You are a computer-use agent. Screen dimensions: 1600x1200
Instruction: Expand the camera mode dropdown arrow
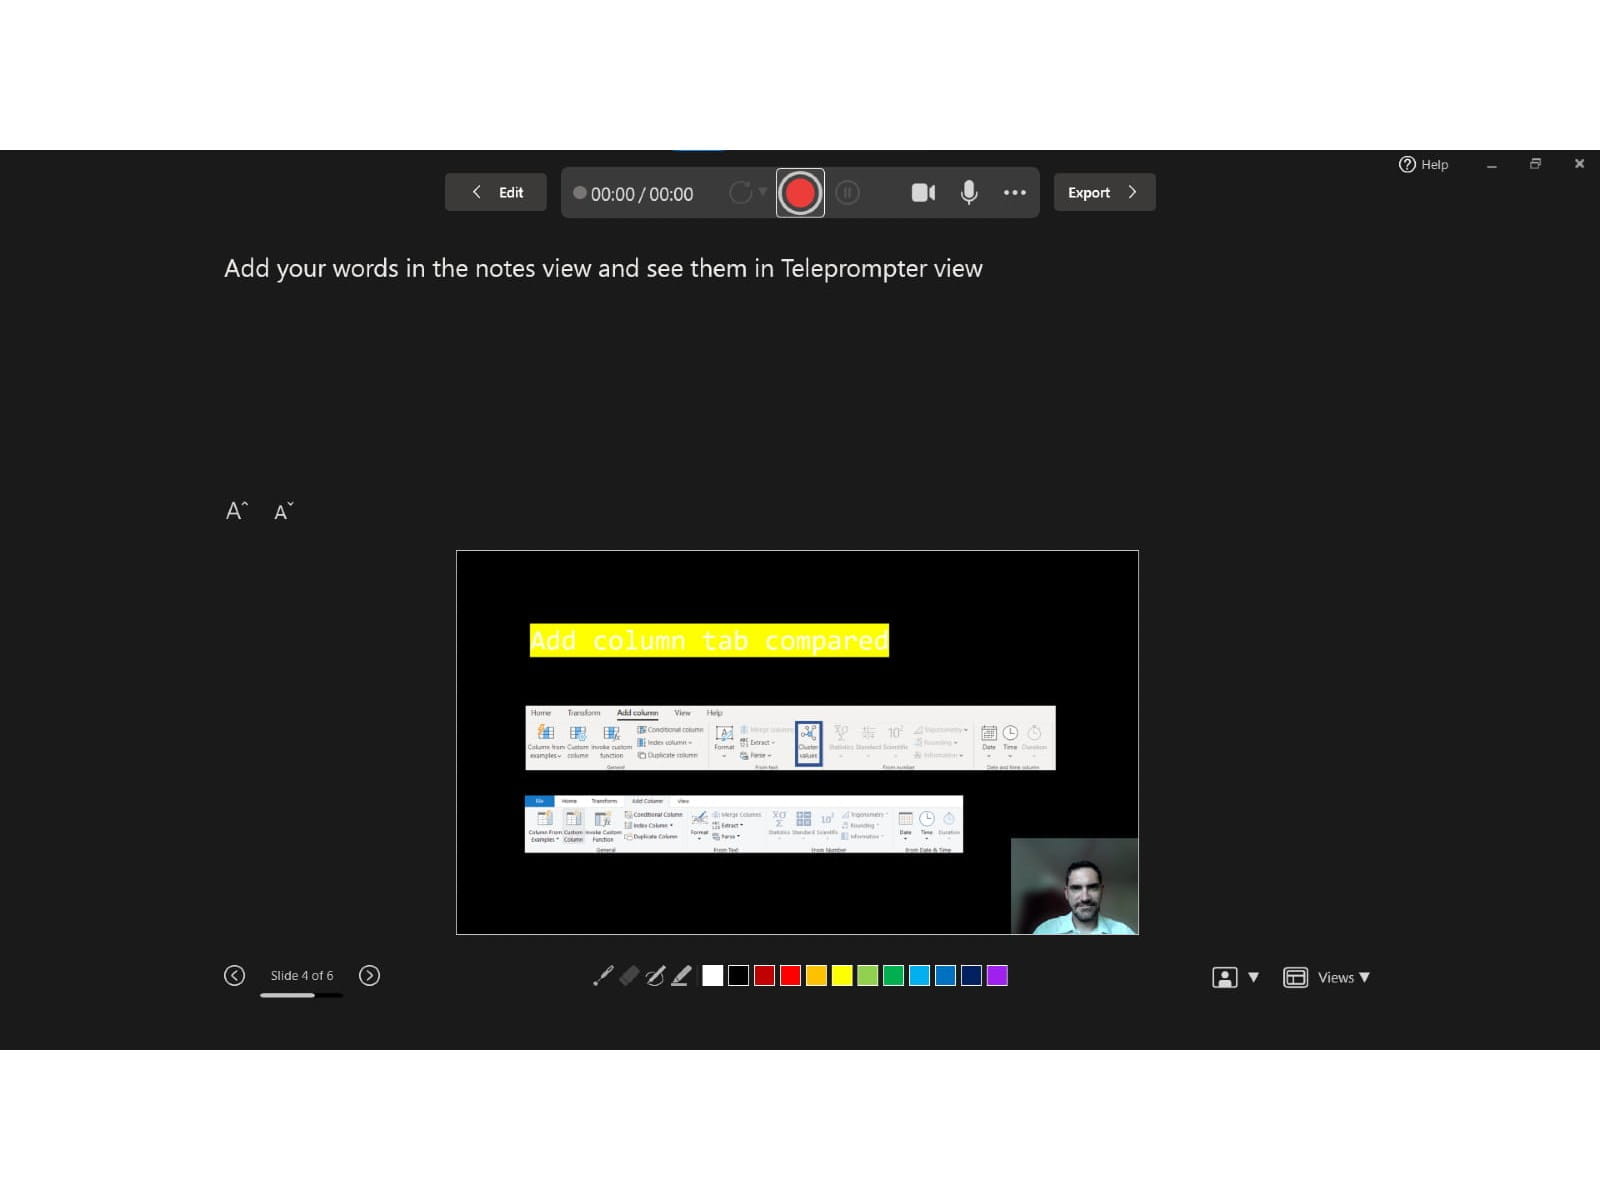coord(1253,977)
